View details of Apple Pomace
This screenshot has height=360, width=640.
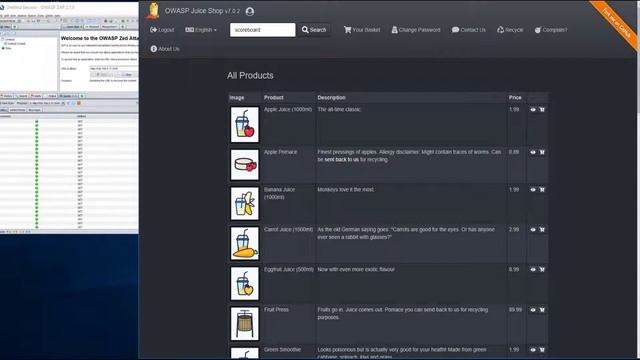pos(533,152)
